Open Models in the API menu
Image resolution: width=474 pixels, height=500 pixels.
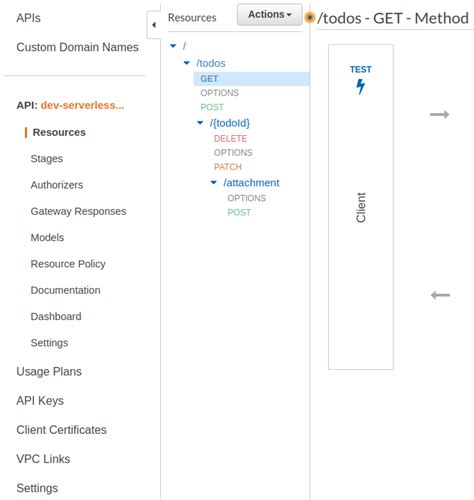pos(47,238)
